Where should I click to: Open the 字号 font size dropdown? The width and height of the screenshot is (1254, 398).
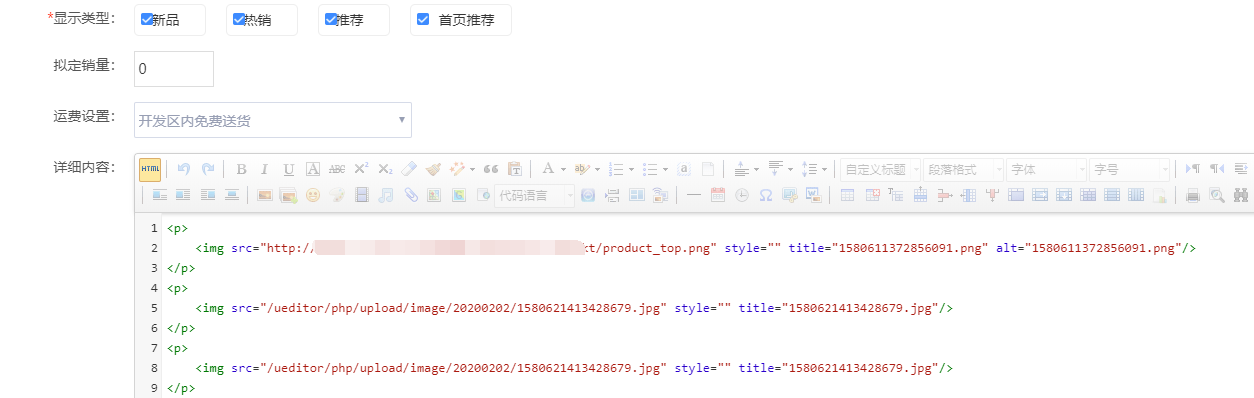click(1130, 169)
